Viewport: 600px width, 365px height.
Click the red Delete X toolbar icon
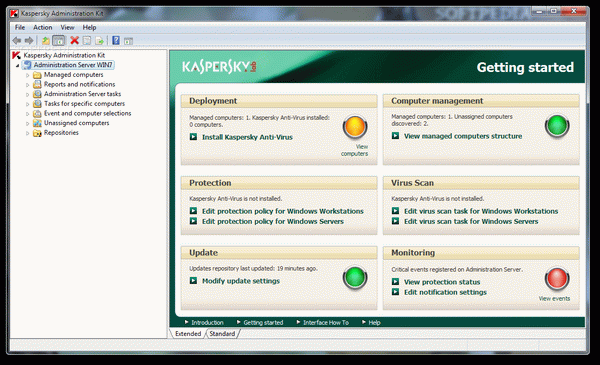(x=75, y=41)
